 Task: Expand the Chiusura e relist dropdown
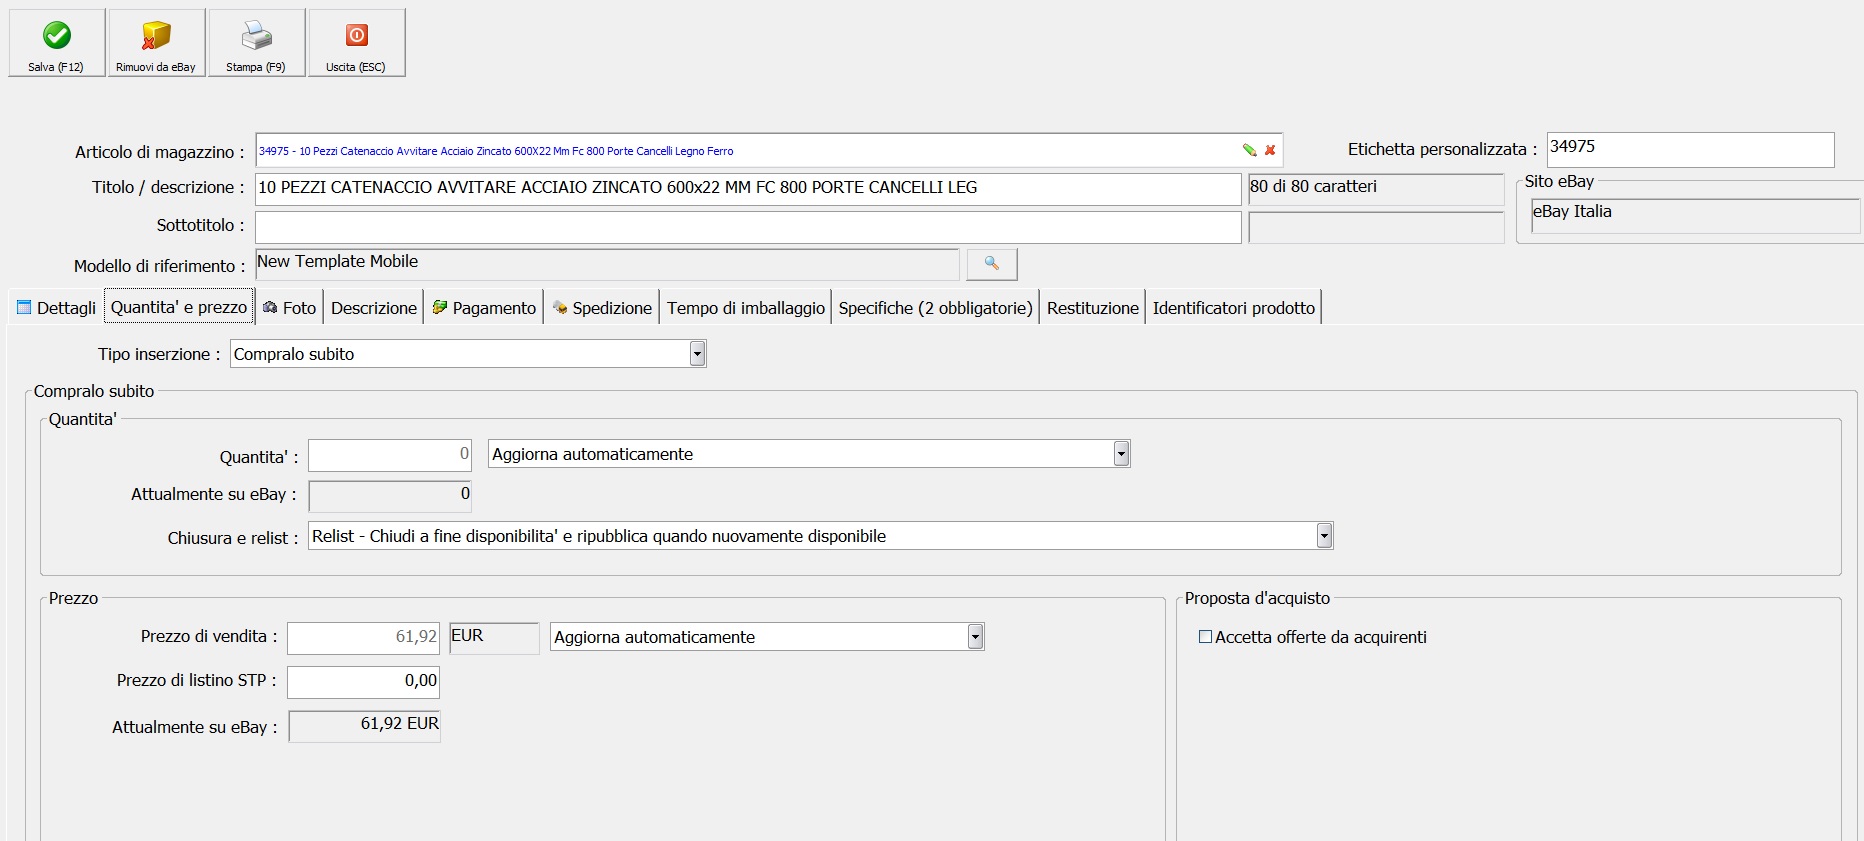pos(1324,536)
